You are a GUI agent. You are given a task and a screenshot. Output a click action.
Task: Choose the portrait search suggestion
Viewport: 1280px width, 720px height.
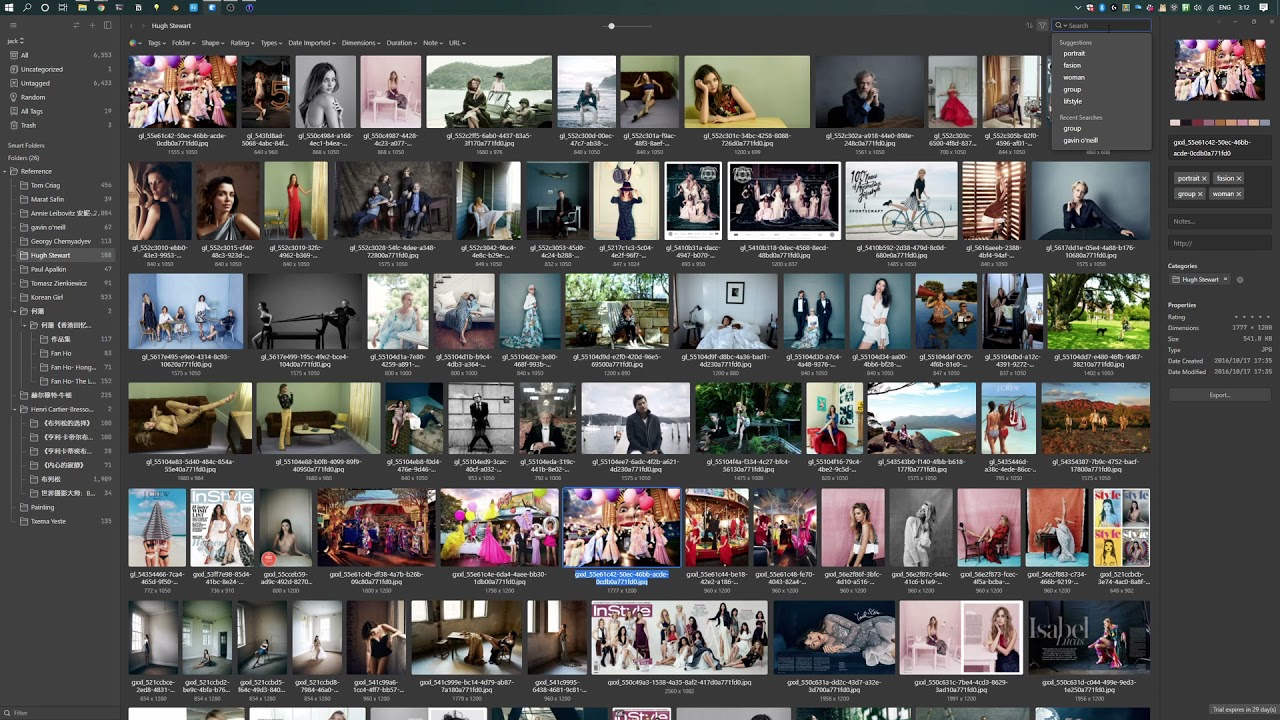(x=1074, y=53)
